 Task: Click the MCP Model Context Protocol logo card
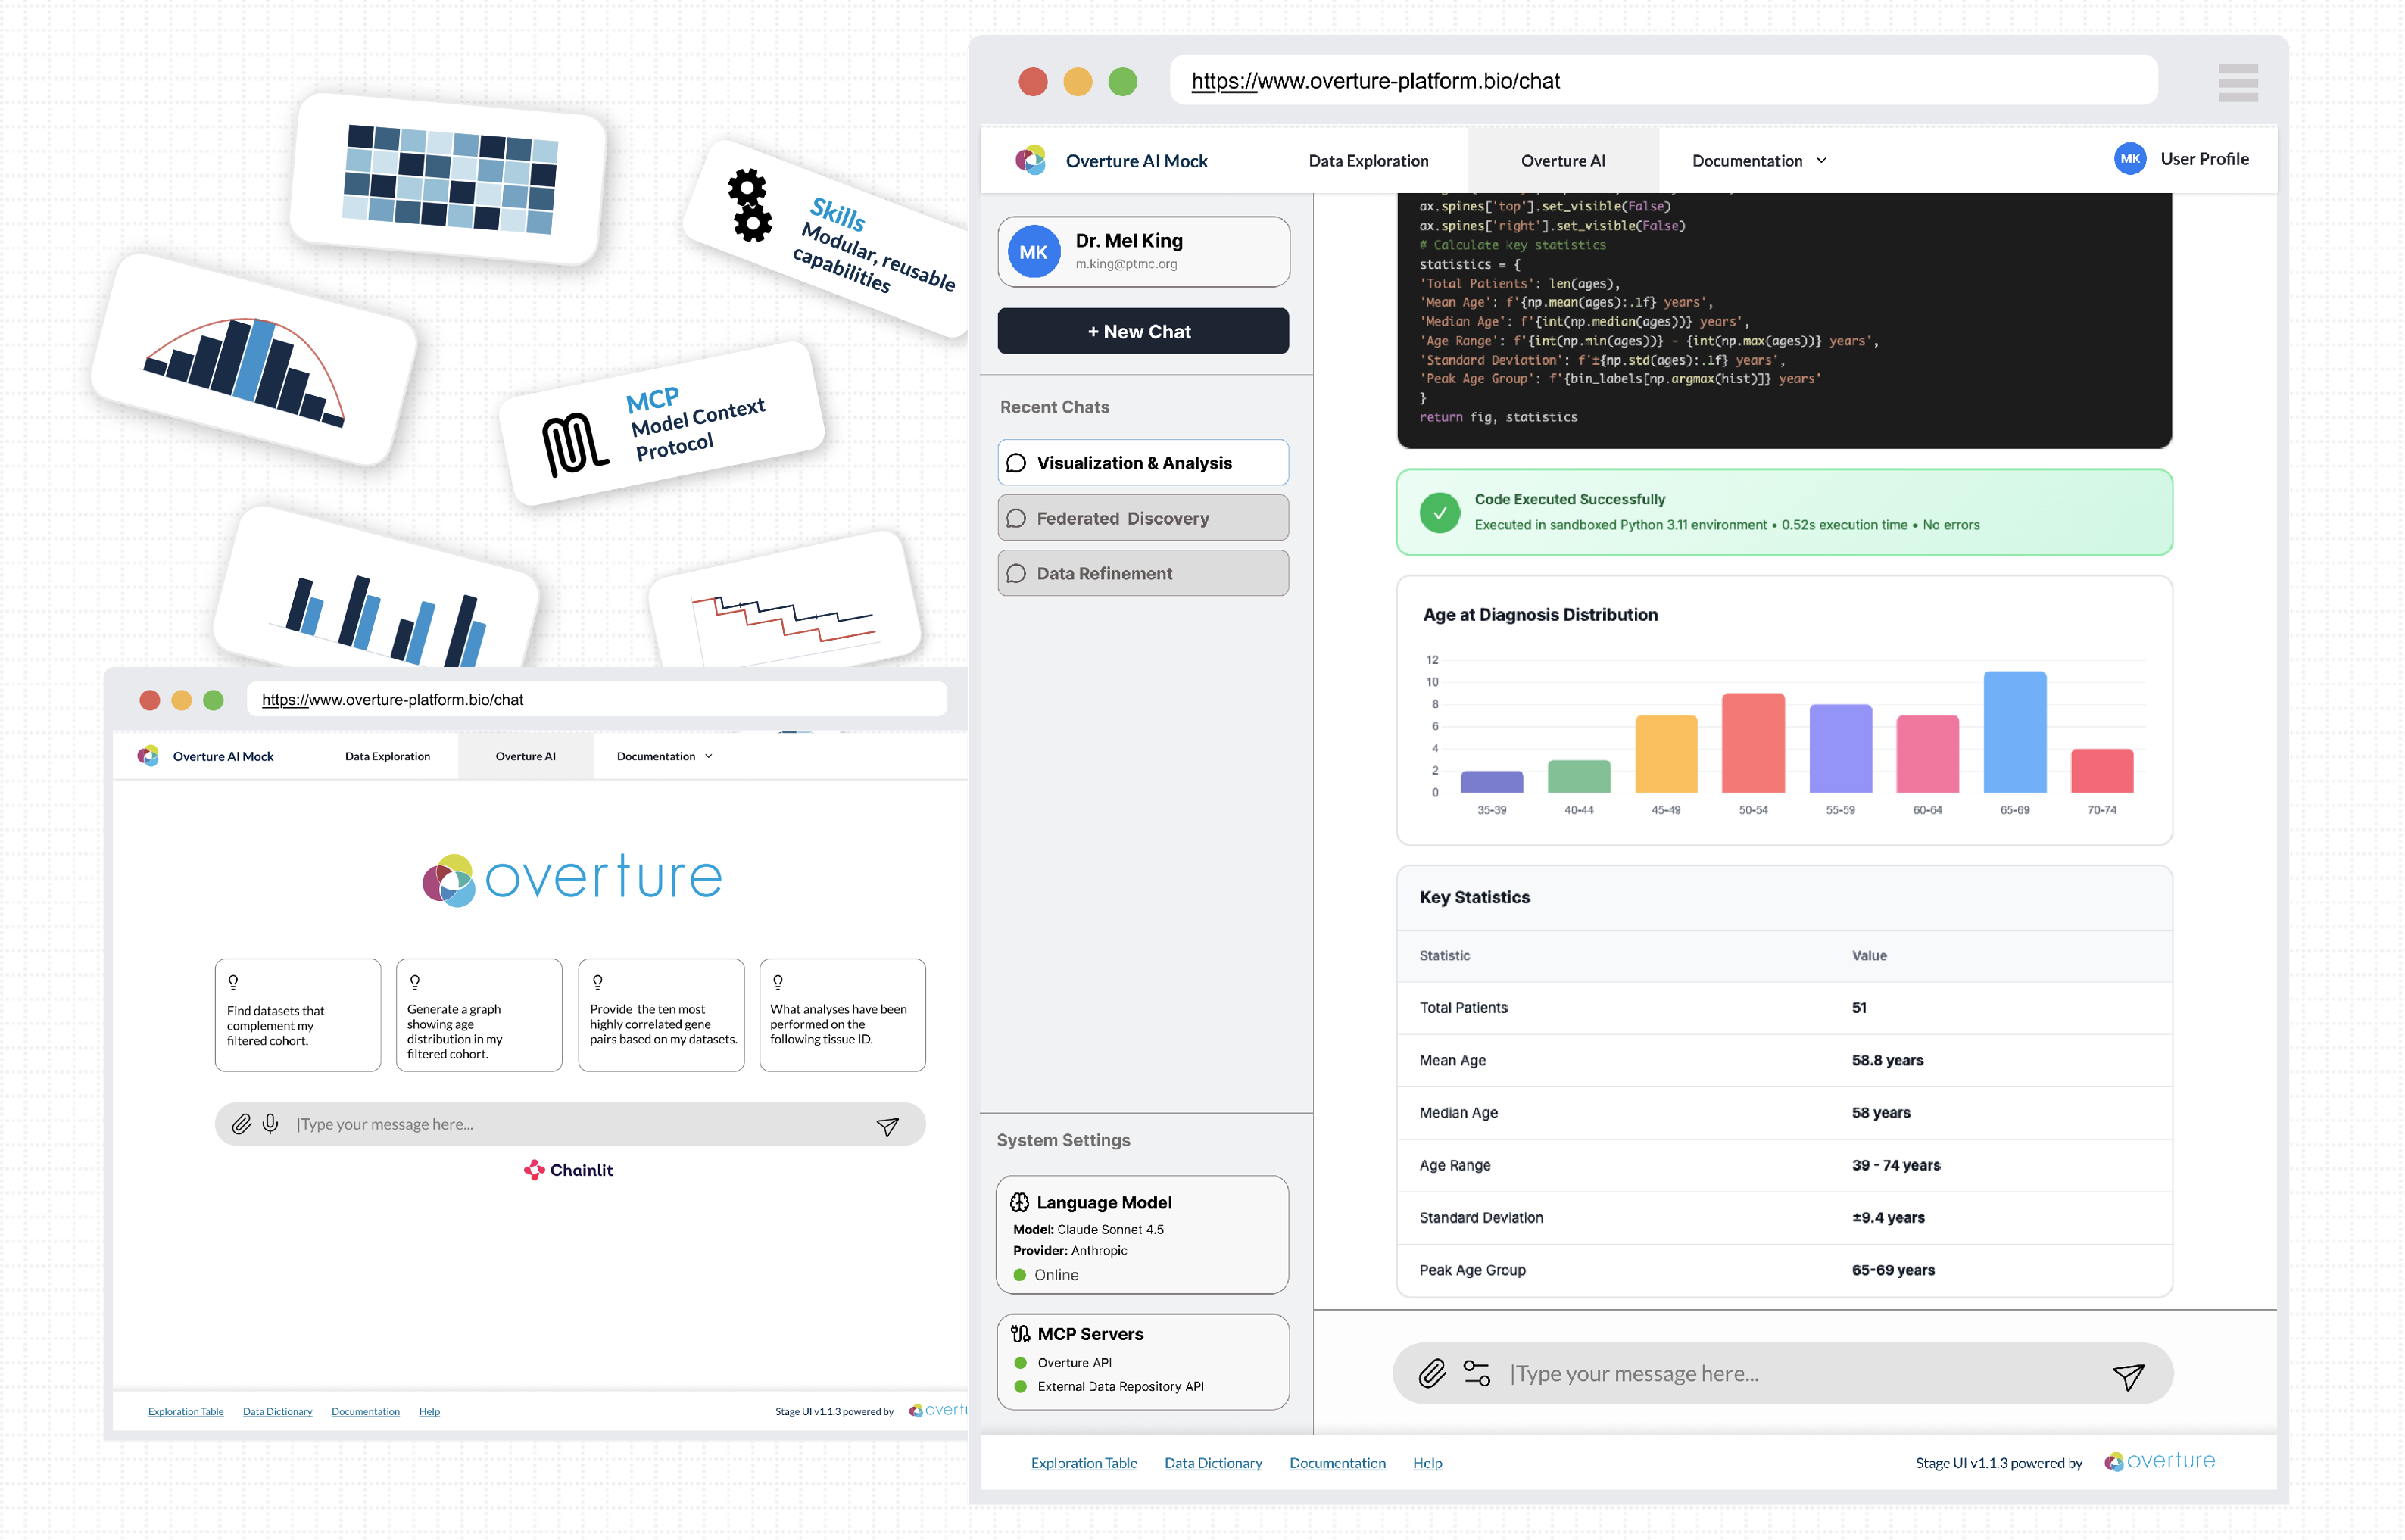pyautogui.click(x=661, y=424)
